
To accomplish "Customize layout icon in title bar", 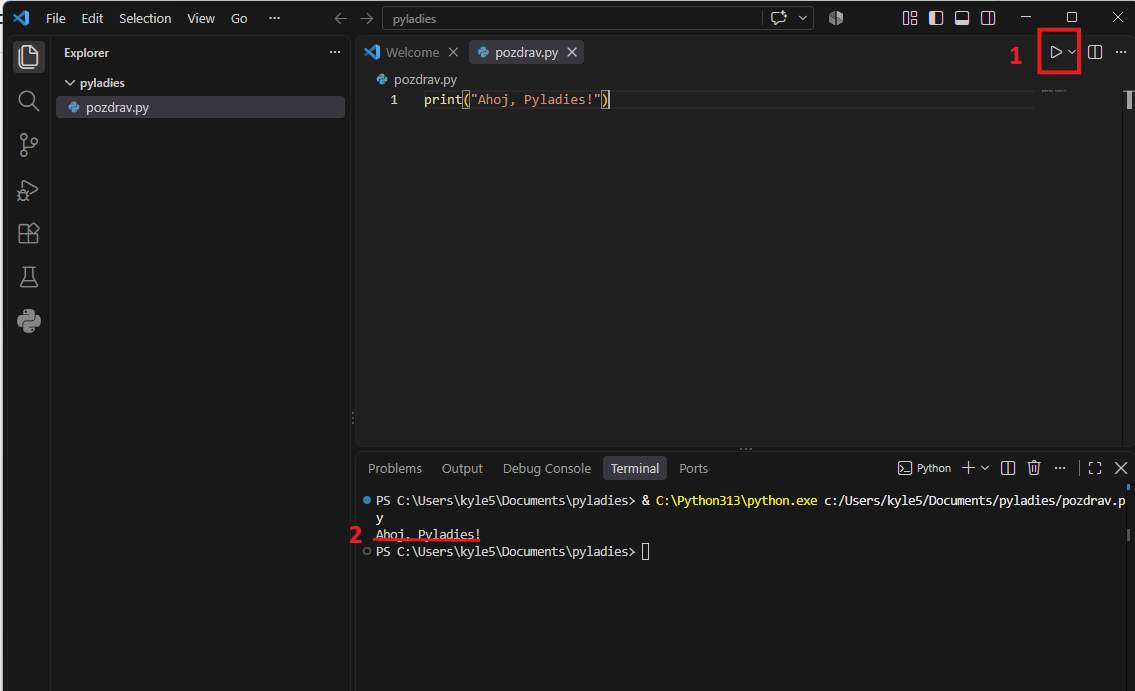I will point(910,18).
